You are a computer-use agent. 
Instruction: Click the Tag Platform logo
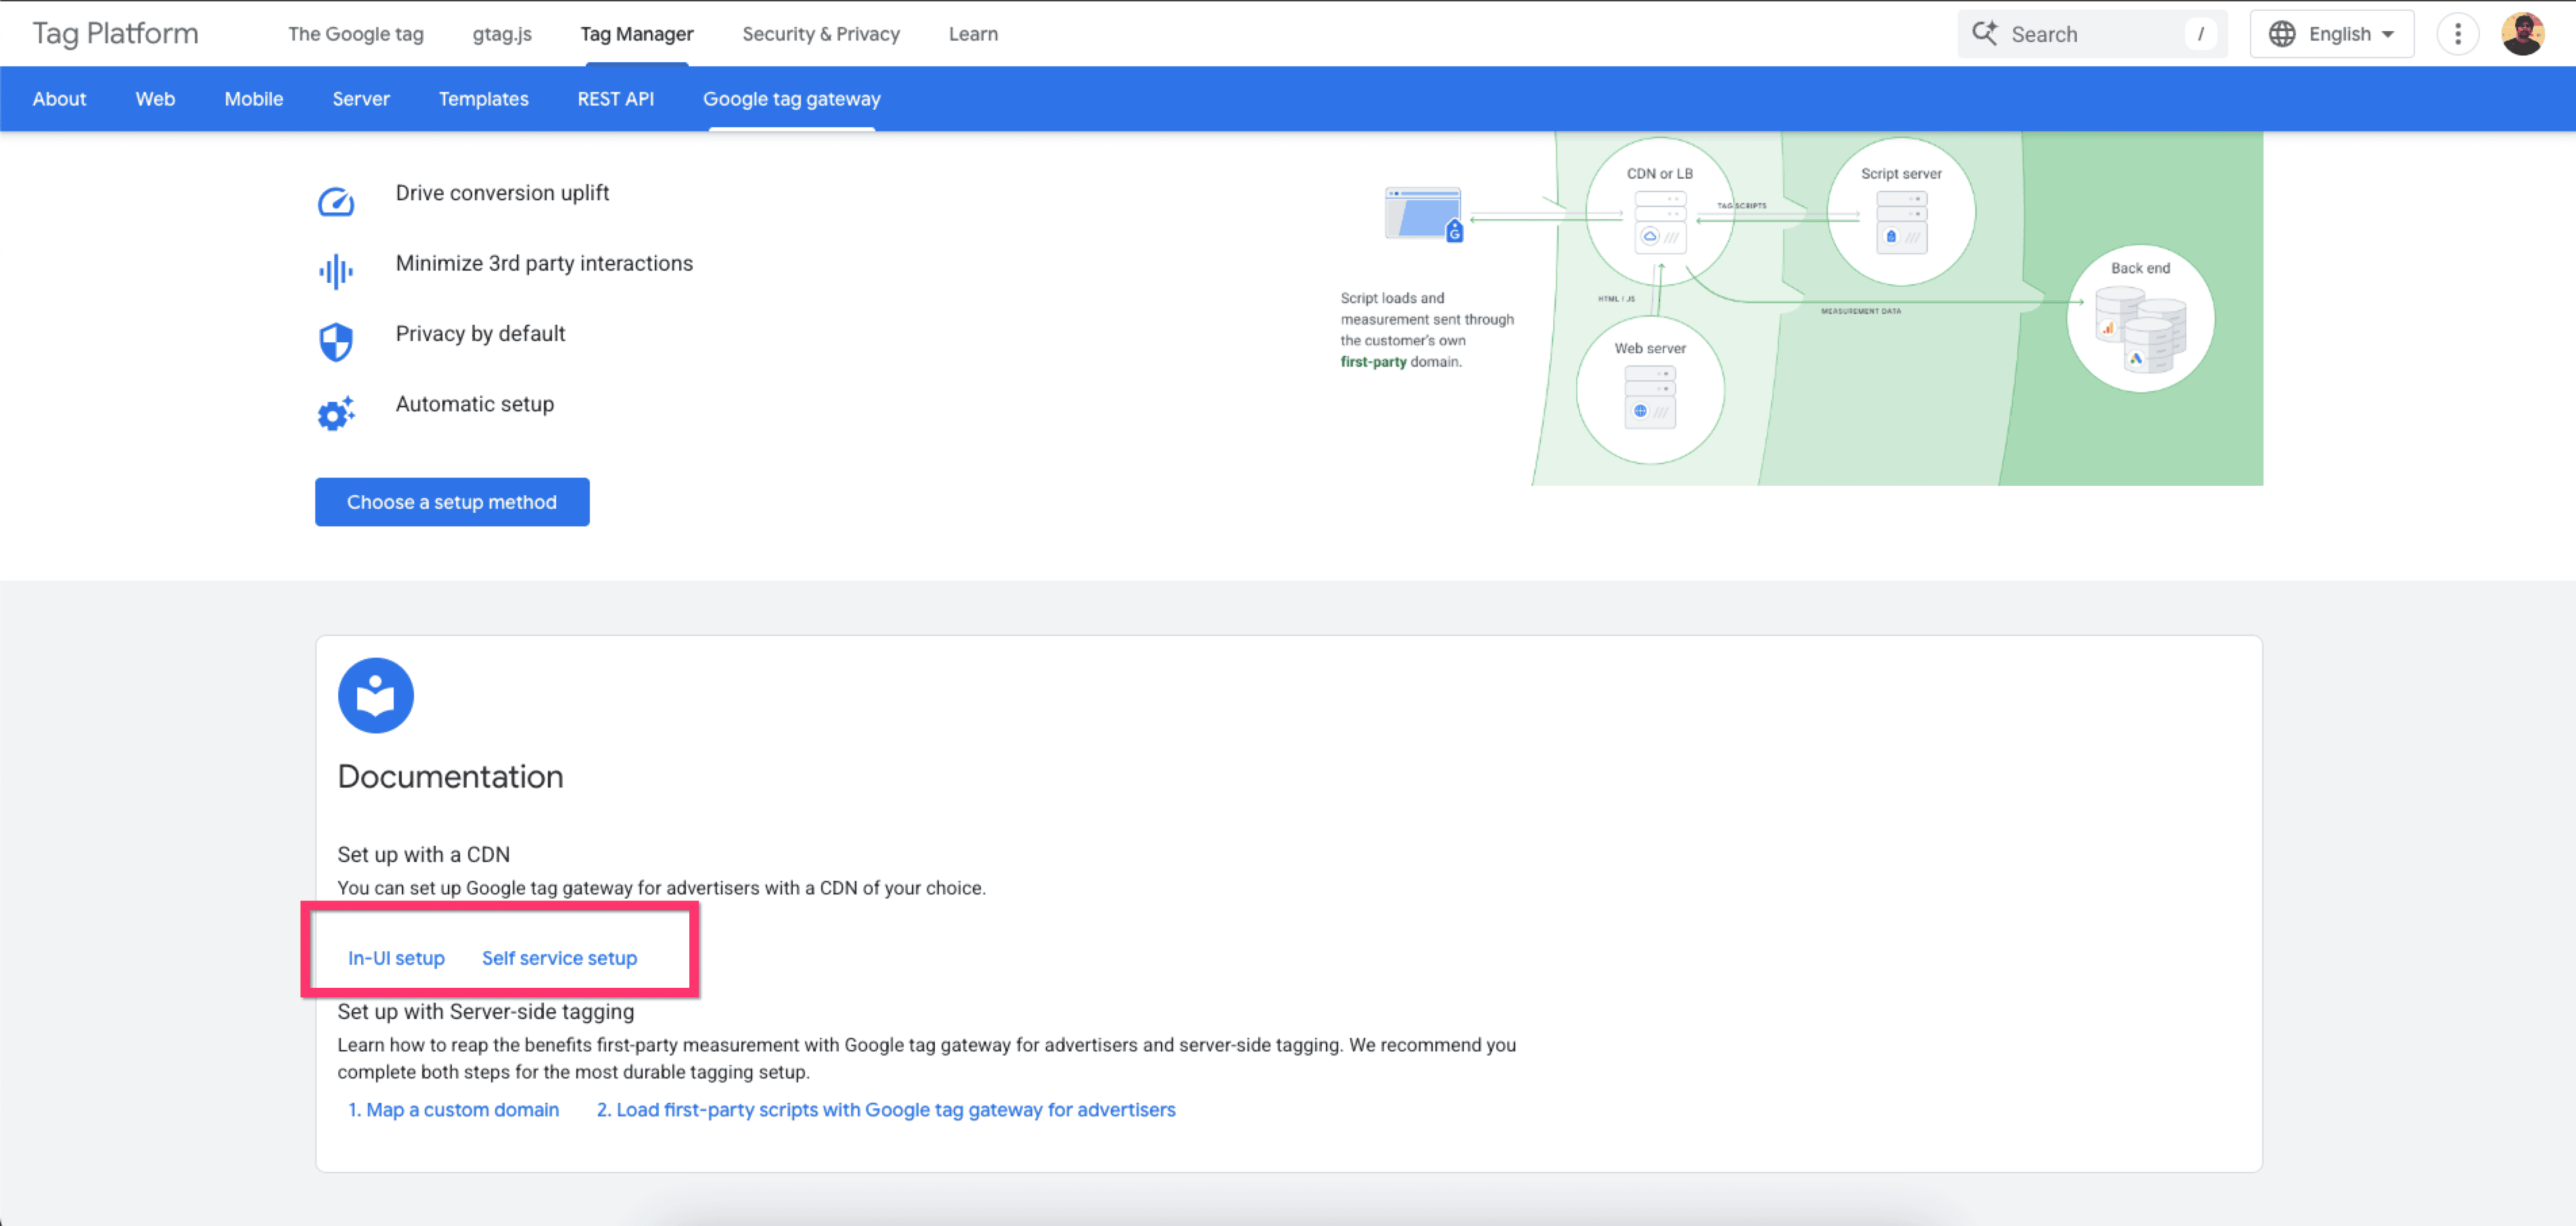(x=115, y=34)
